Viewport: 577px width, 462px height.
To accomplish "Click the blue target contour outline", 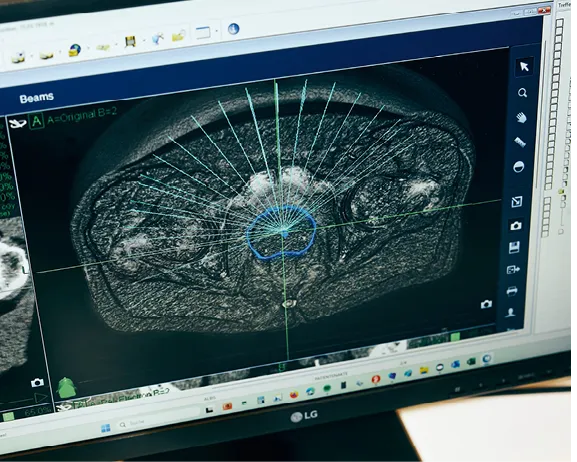I will 281,232.
